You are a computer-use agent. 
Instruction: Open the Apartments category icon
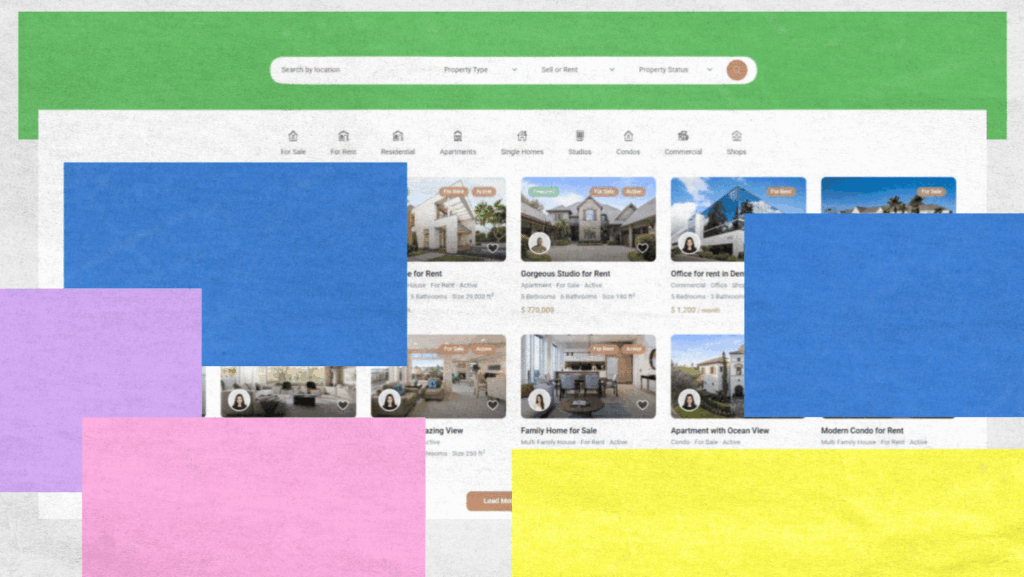tap(458, 140)
